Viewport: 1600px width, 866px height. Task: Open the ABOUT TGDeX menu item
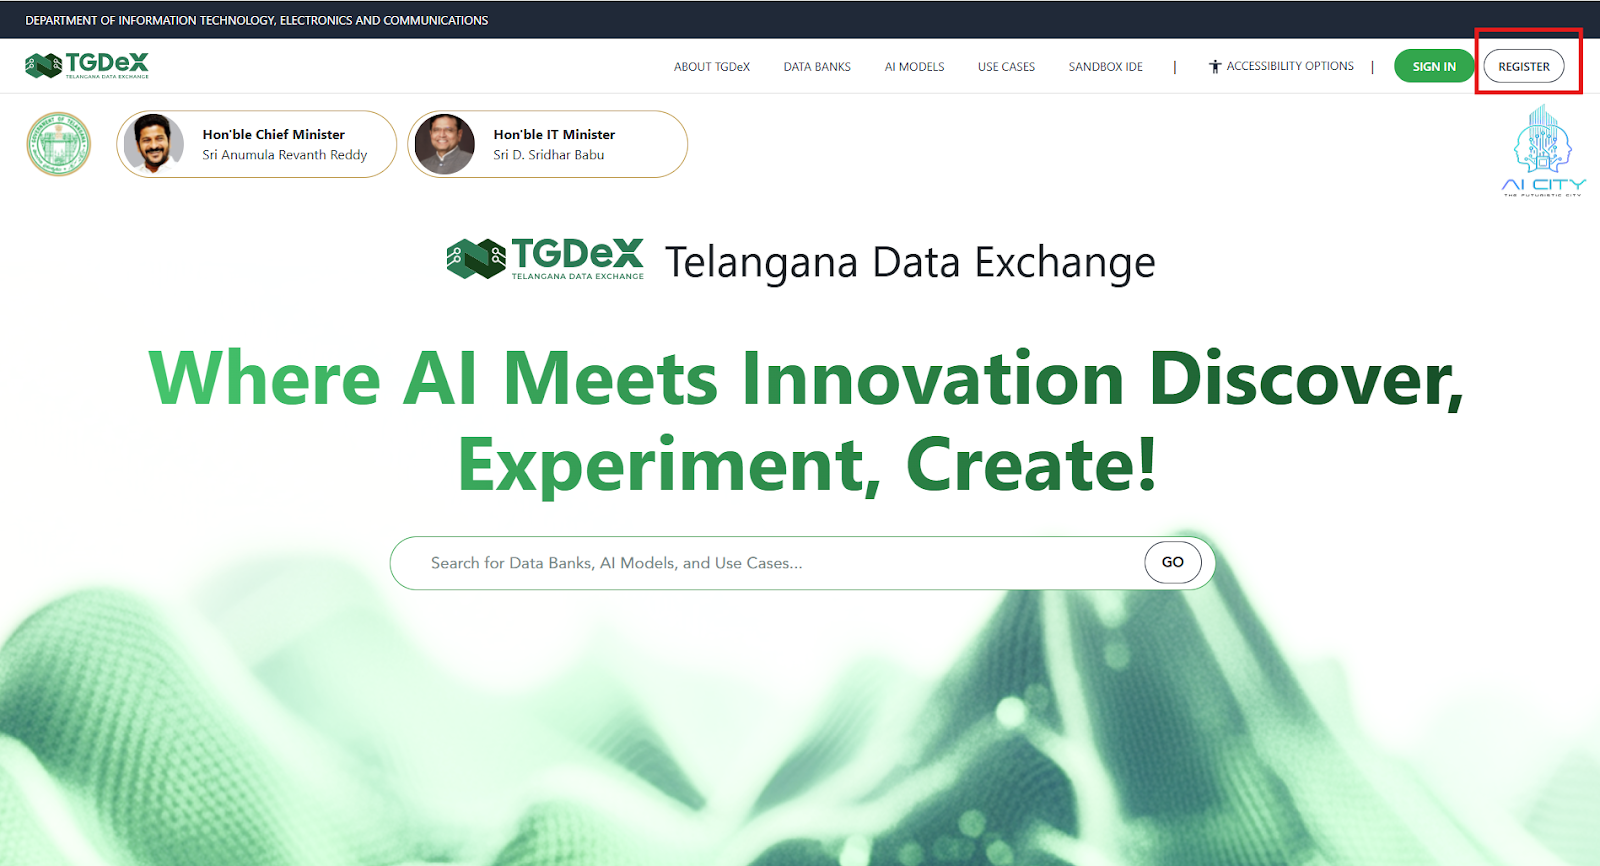(x=711, y=67)
